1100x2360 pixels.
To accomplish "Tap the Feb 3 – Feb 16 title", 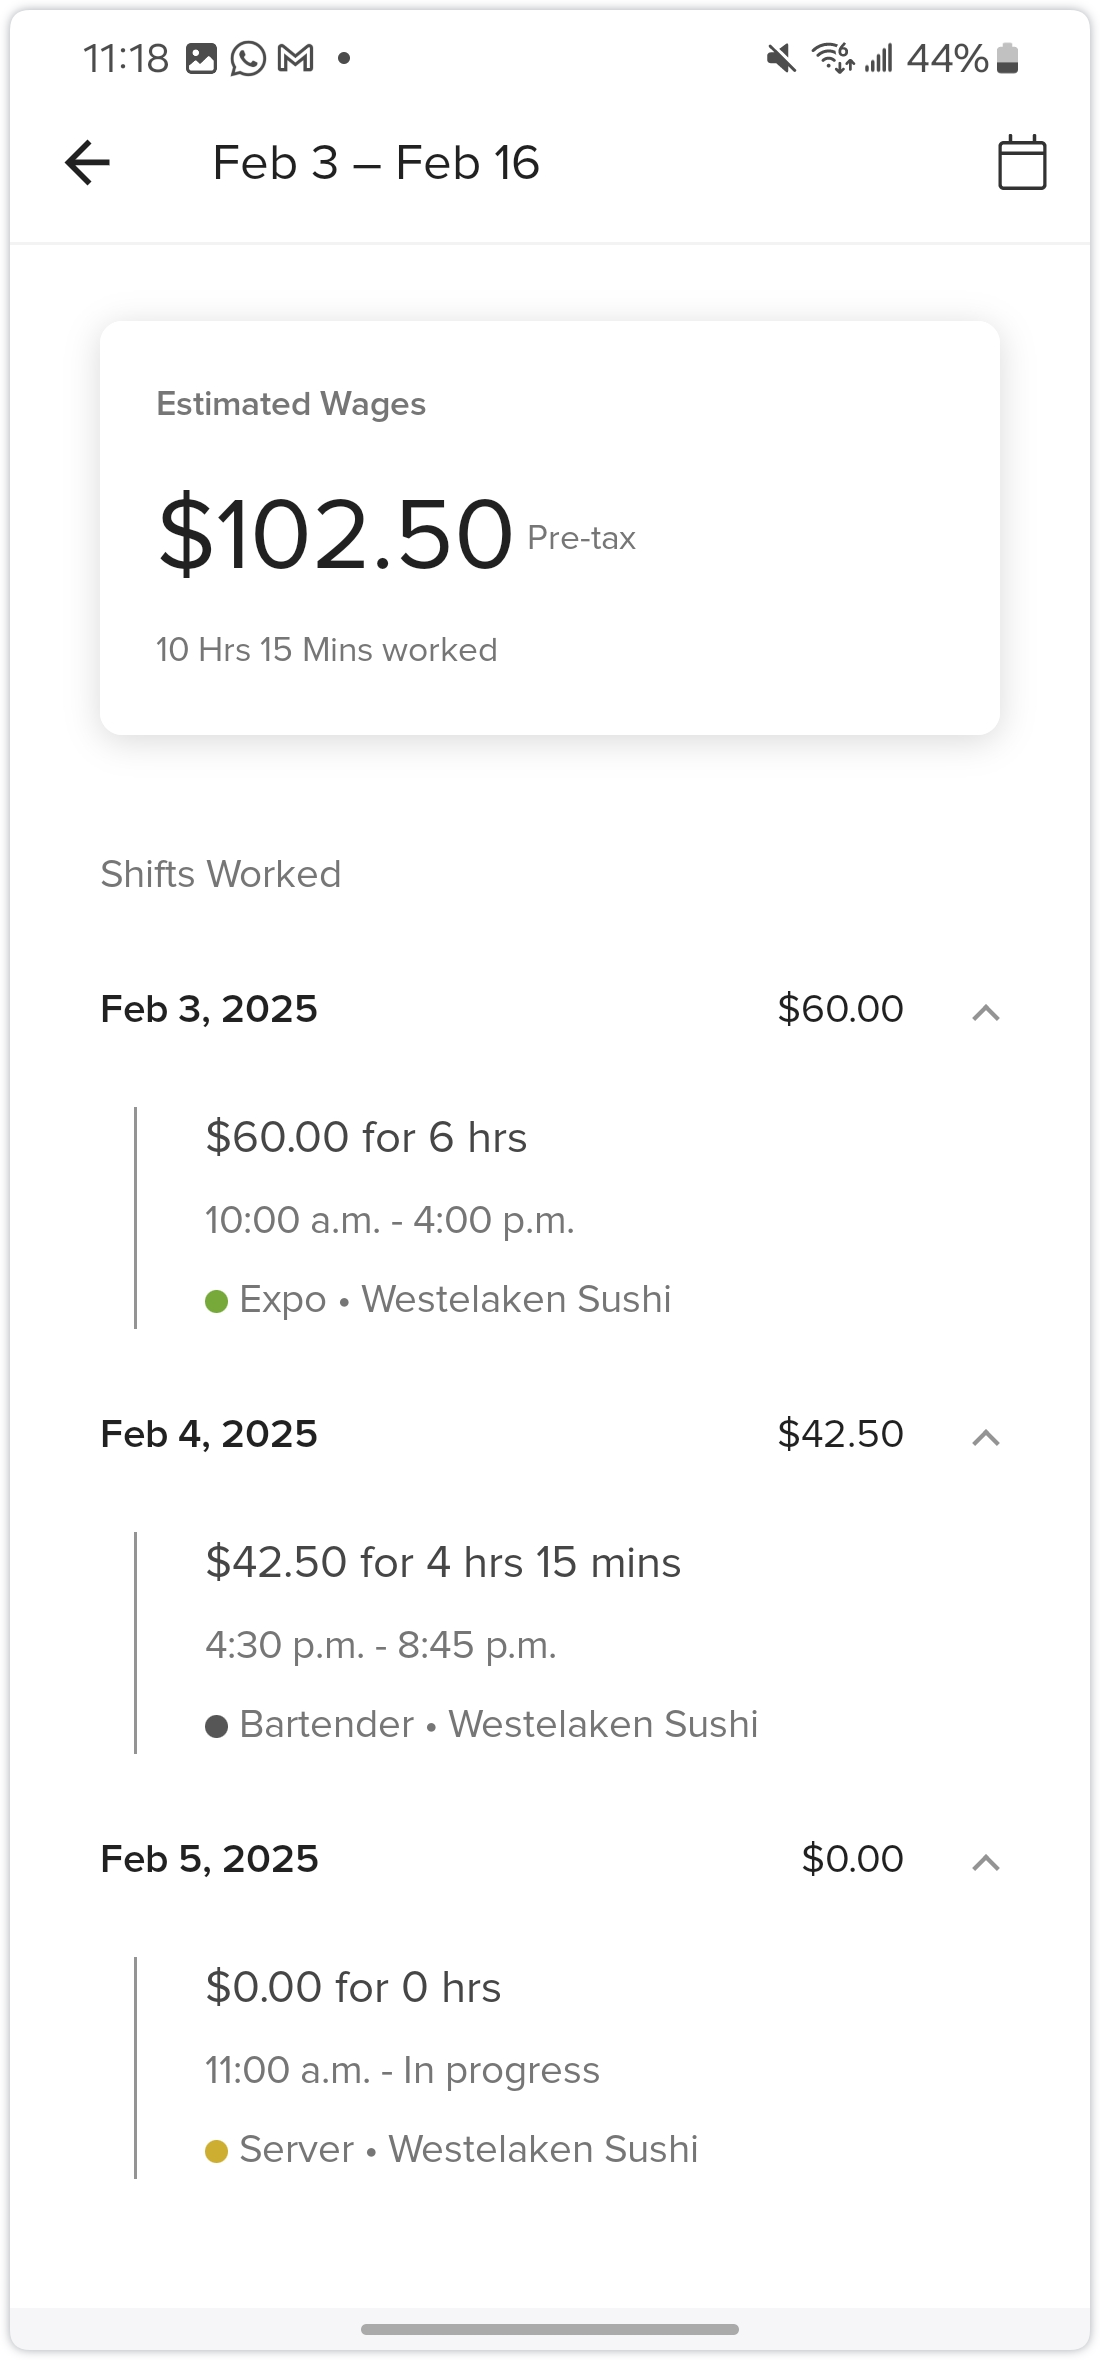I will pos(376,163).
